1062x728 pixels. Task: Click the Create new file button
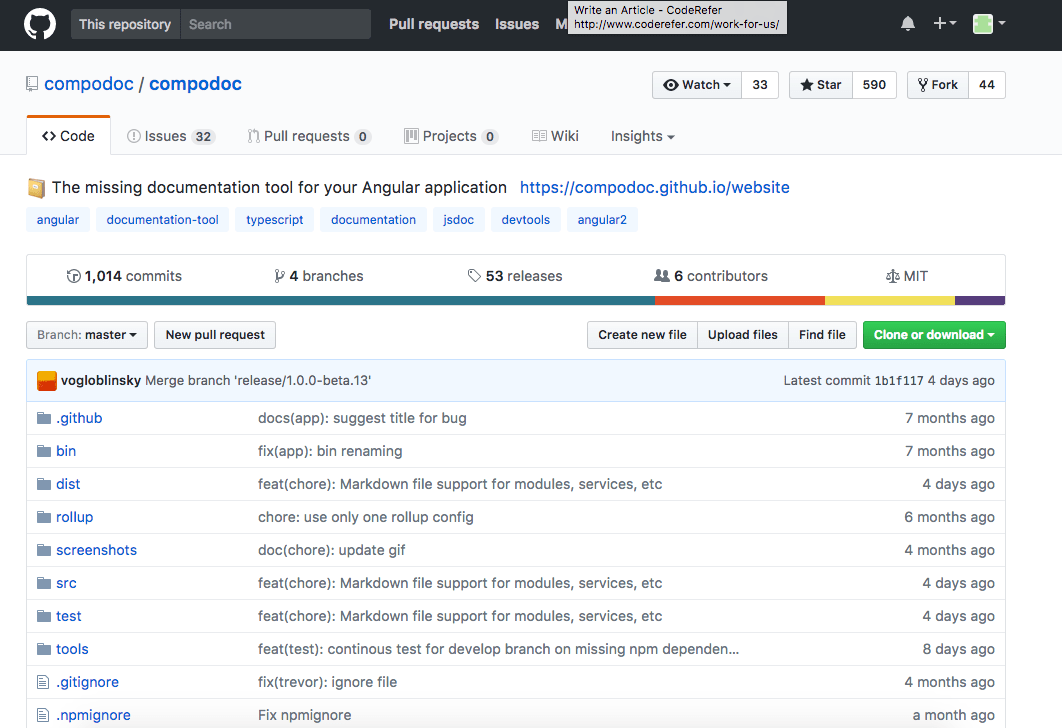(642, 335)
